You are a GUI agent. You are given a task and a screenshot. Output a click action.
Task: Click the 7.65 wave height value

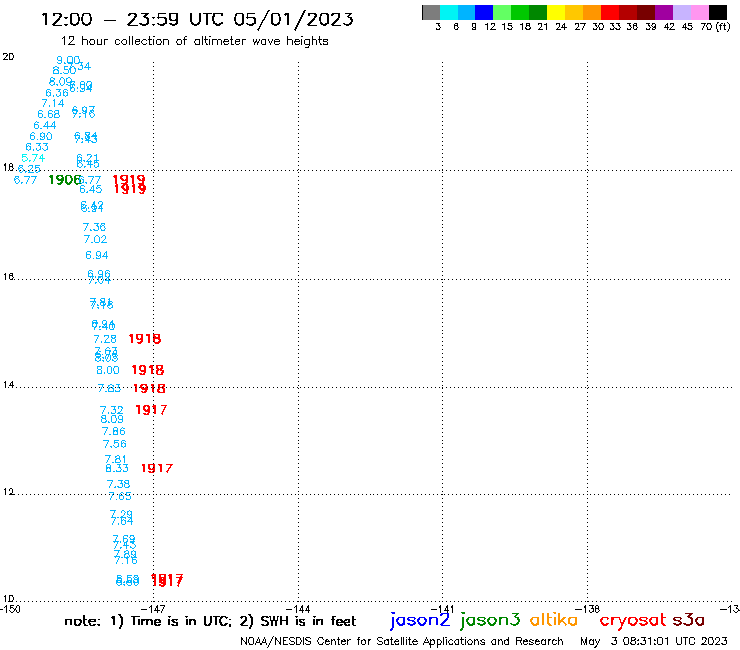(x=120, y=496)
